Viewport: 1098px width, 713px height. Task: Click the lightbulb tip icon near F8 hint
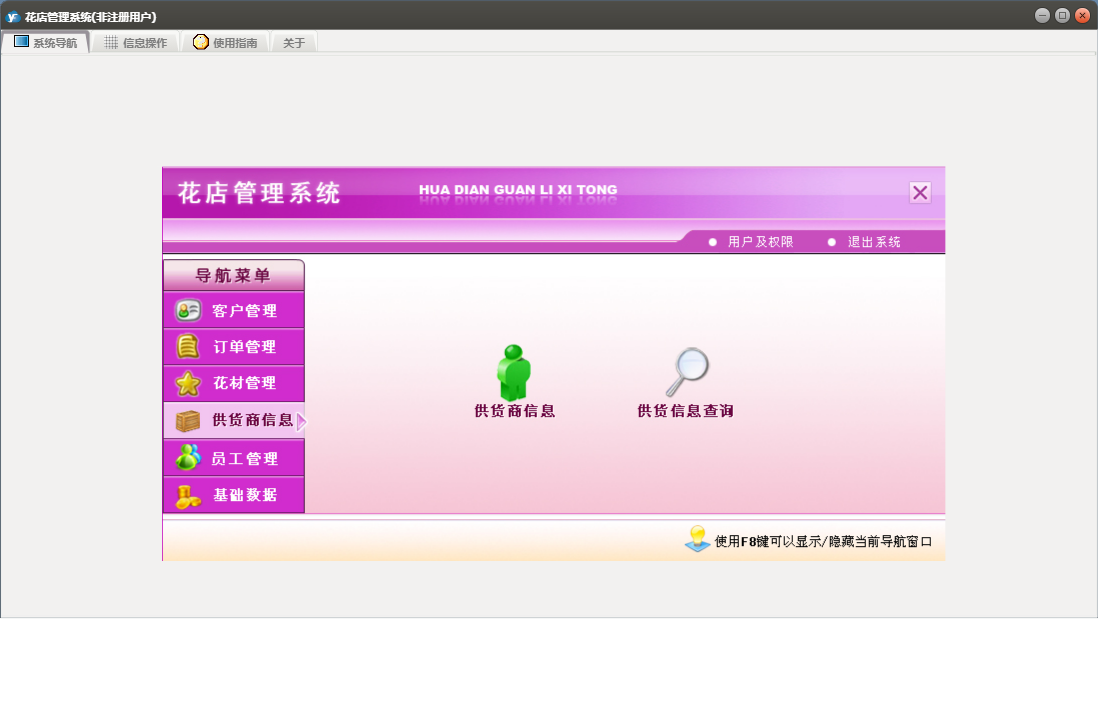tap(697, 540)
